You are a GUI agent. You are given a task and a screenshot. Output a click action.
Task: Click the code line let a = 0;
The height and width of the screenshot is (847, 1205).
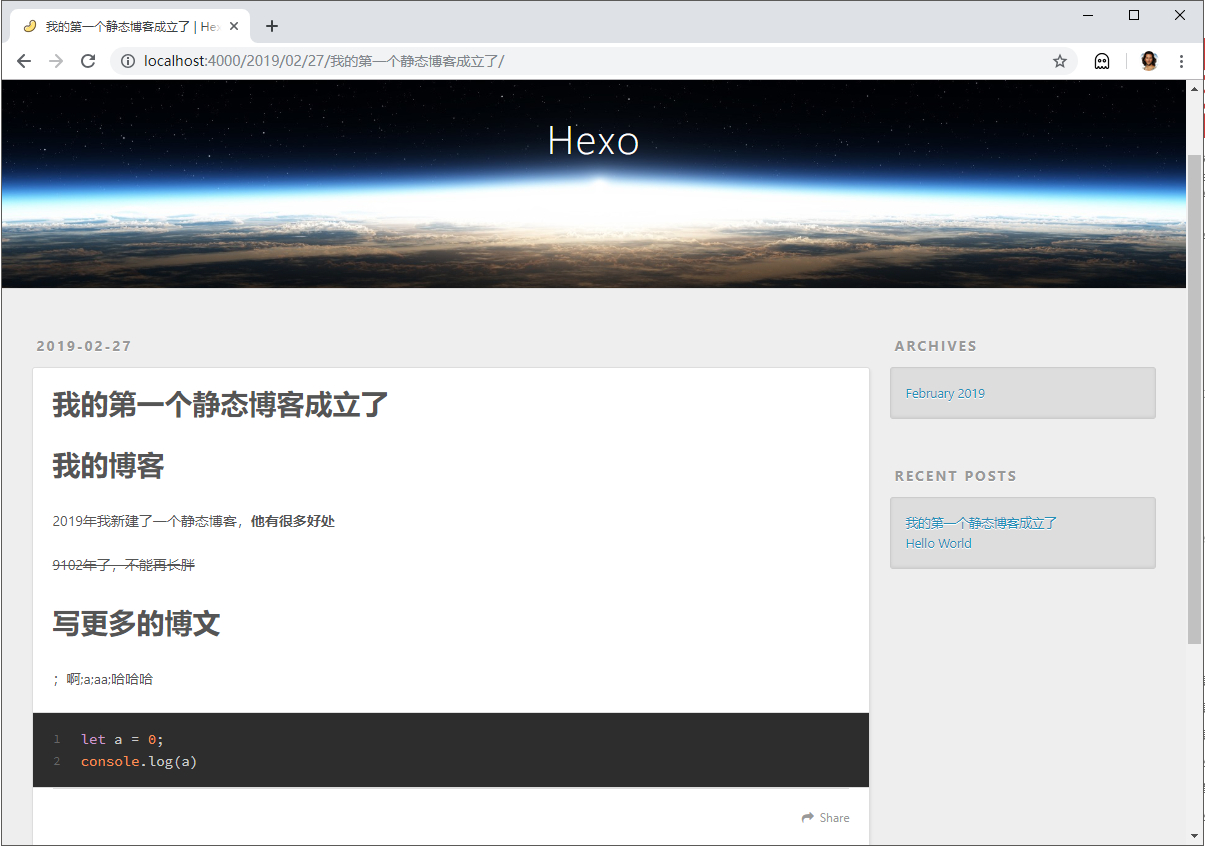click(x=122, y=739)
